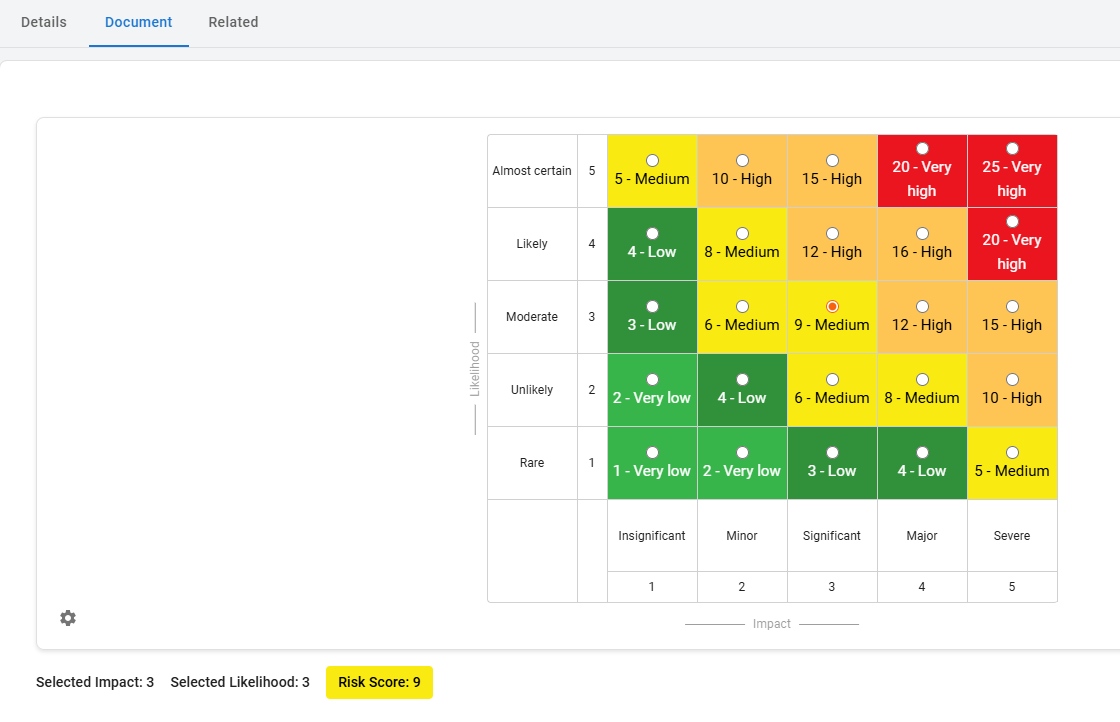Open the matrix settings gear icon
The width and height of the screenshot is (1120, 722).
tap(68, 618)
